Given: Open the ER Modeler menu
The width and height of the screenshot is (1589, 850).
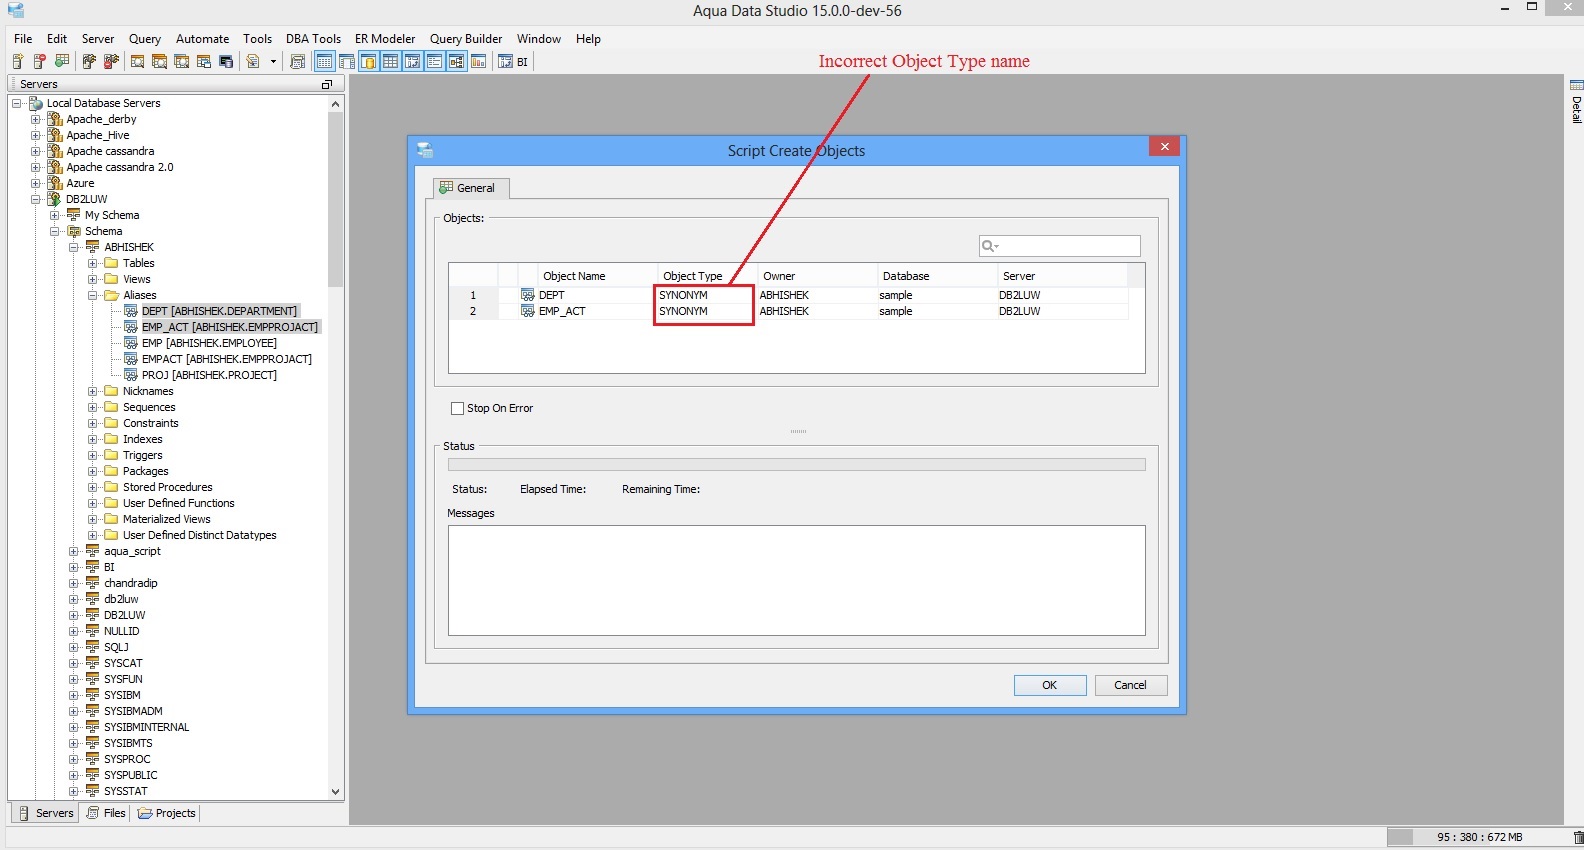Looking at the screenshot, I should tap(385, 39).
